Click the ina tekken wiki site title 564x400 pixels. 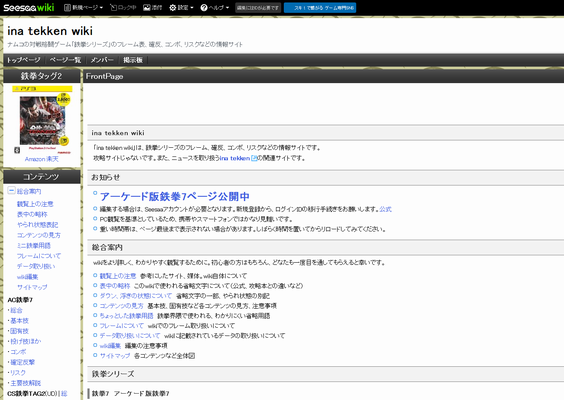[x=50, y=31]
